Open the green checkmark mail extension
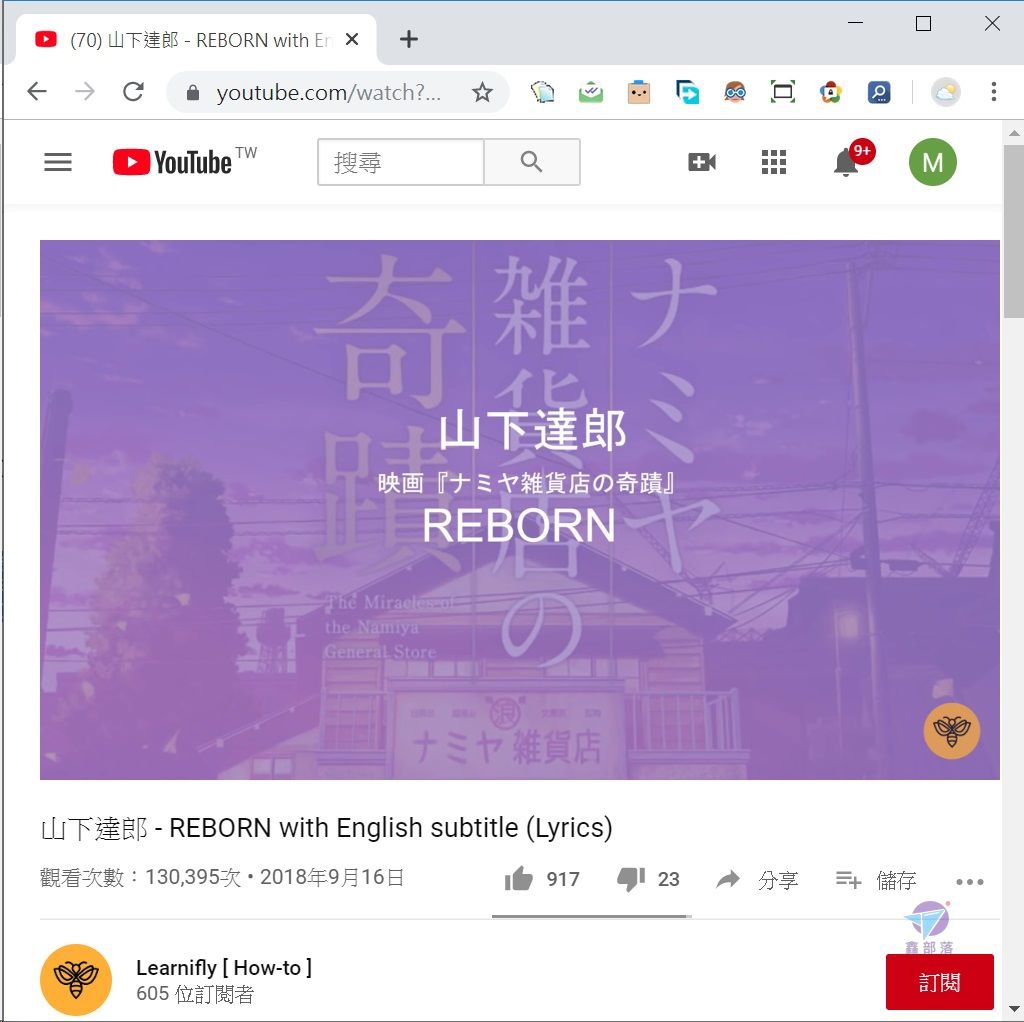Image resolution: width=1024 pixels, height=1022 pixels. [590, 92]
